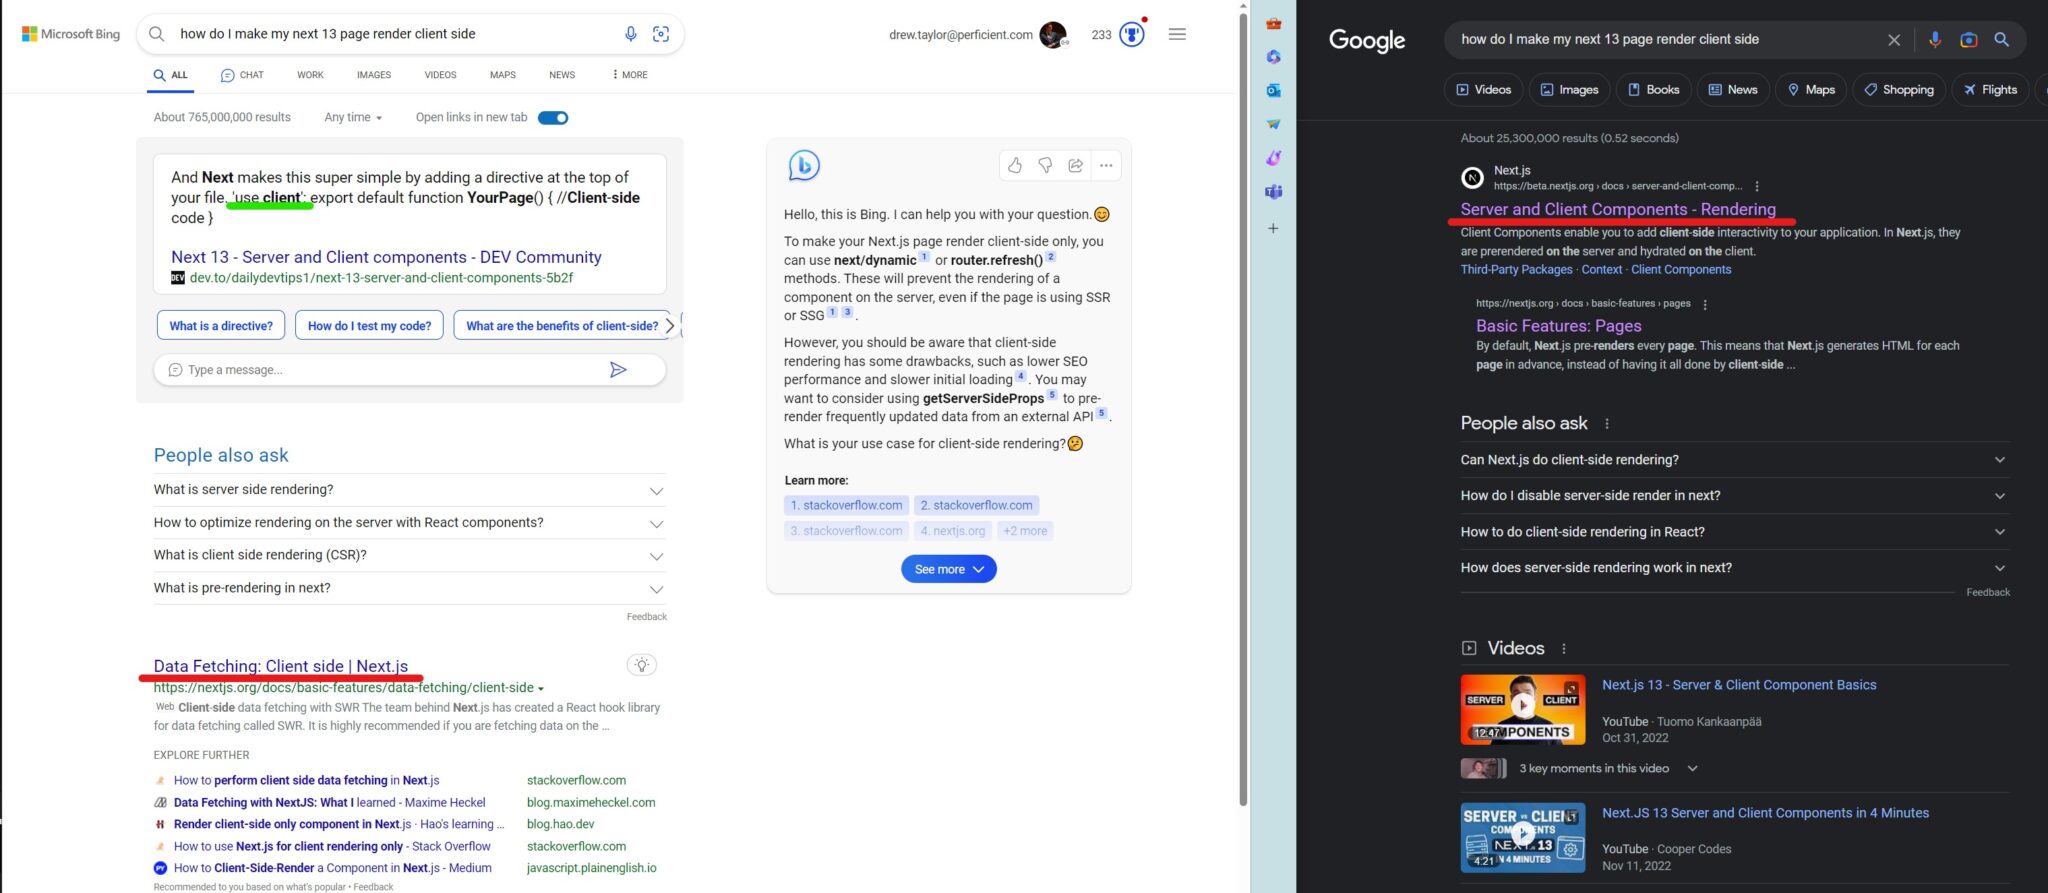Switch to the Bing CHAT tab
Image resolution: width=2048 pixels, height=893 pixels.
coord(242,75)
